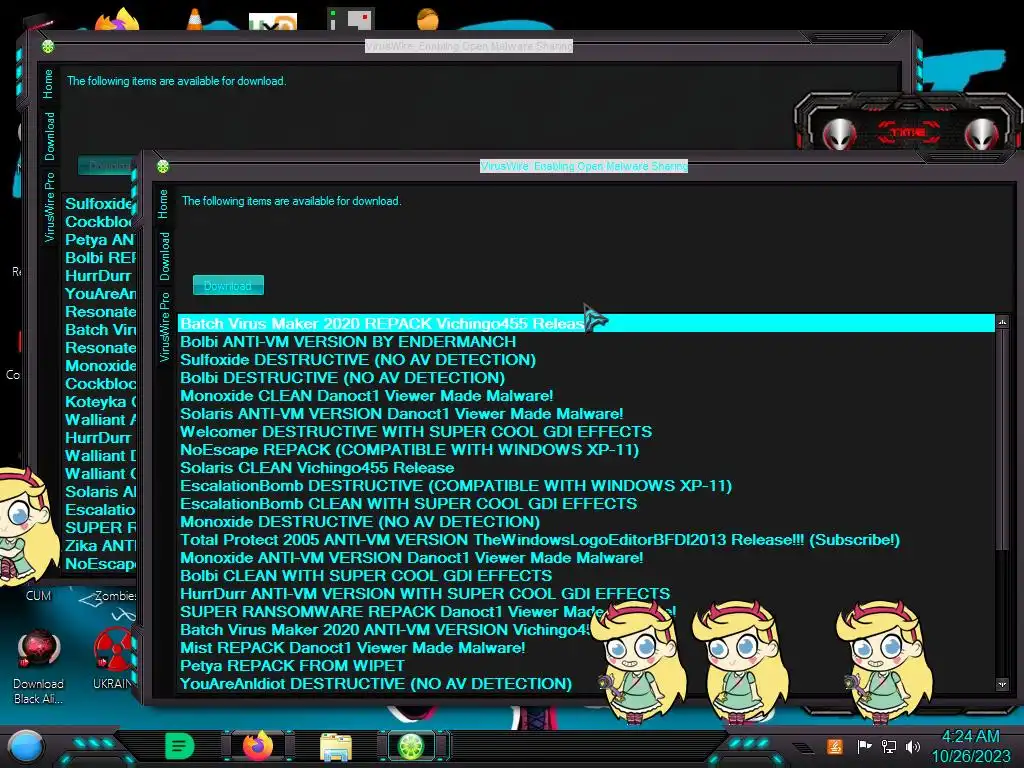Select 'YouAreAn' row in back window
This screenshot has height=768, width=1024.
coord(99,294)
